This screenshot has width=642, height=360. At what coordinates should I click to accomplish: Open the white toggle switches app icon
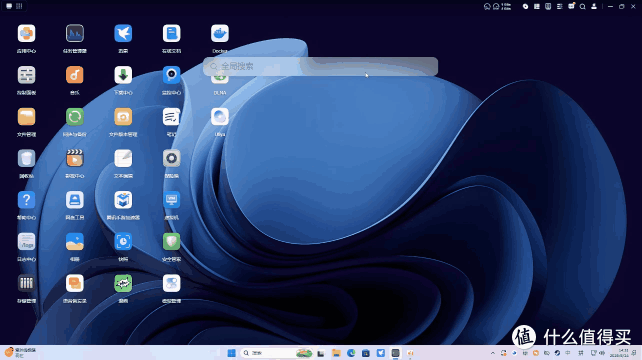click(x=171, y=283)
